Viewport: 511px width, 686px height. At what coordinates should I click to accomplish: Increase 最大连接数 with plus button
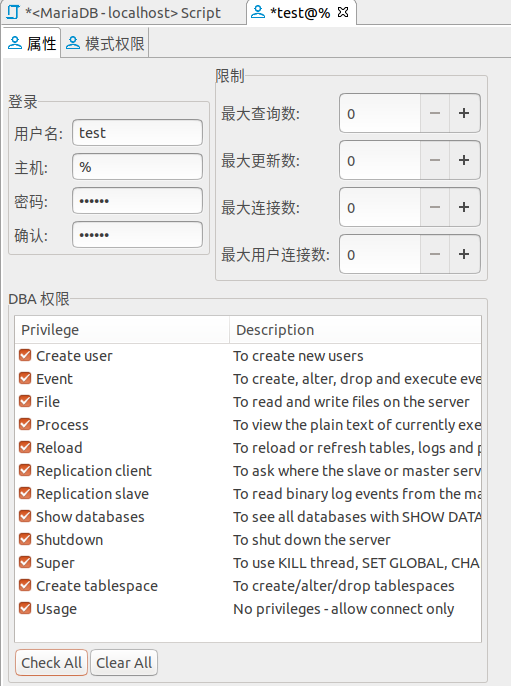[x=464, y=207]
